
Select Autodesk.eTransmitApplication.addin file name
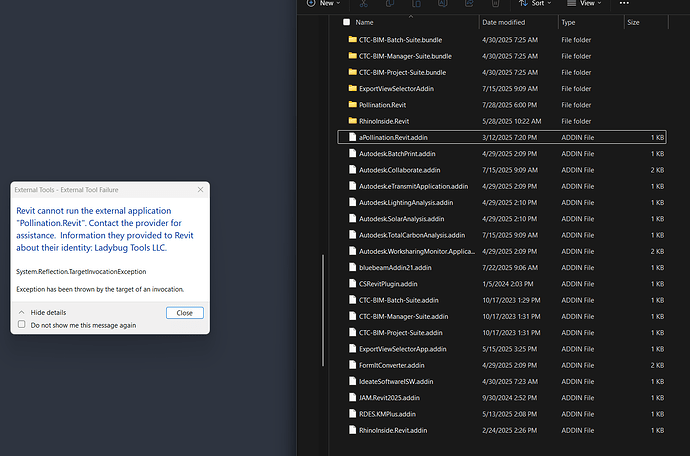[414, 186]
